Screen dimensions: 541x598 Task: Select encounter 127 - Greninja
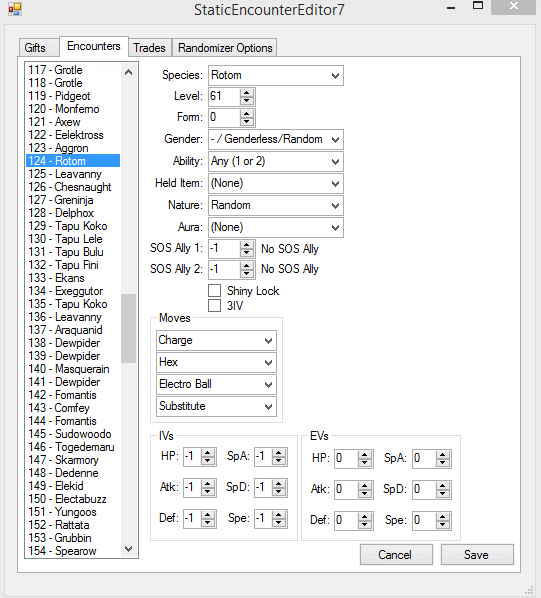click(x=73, y=199)
